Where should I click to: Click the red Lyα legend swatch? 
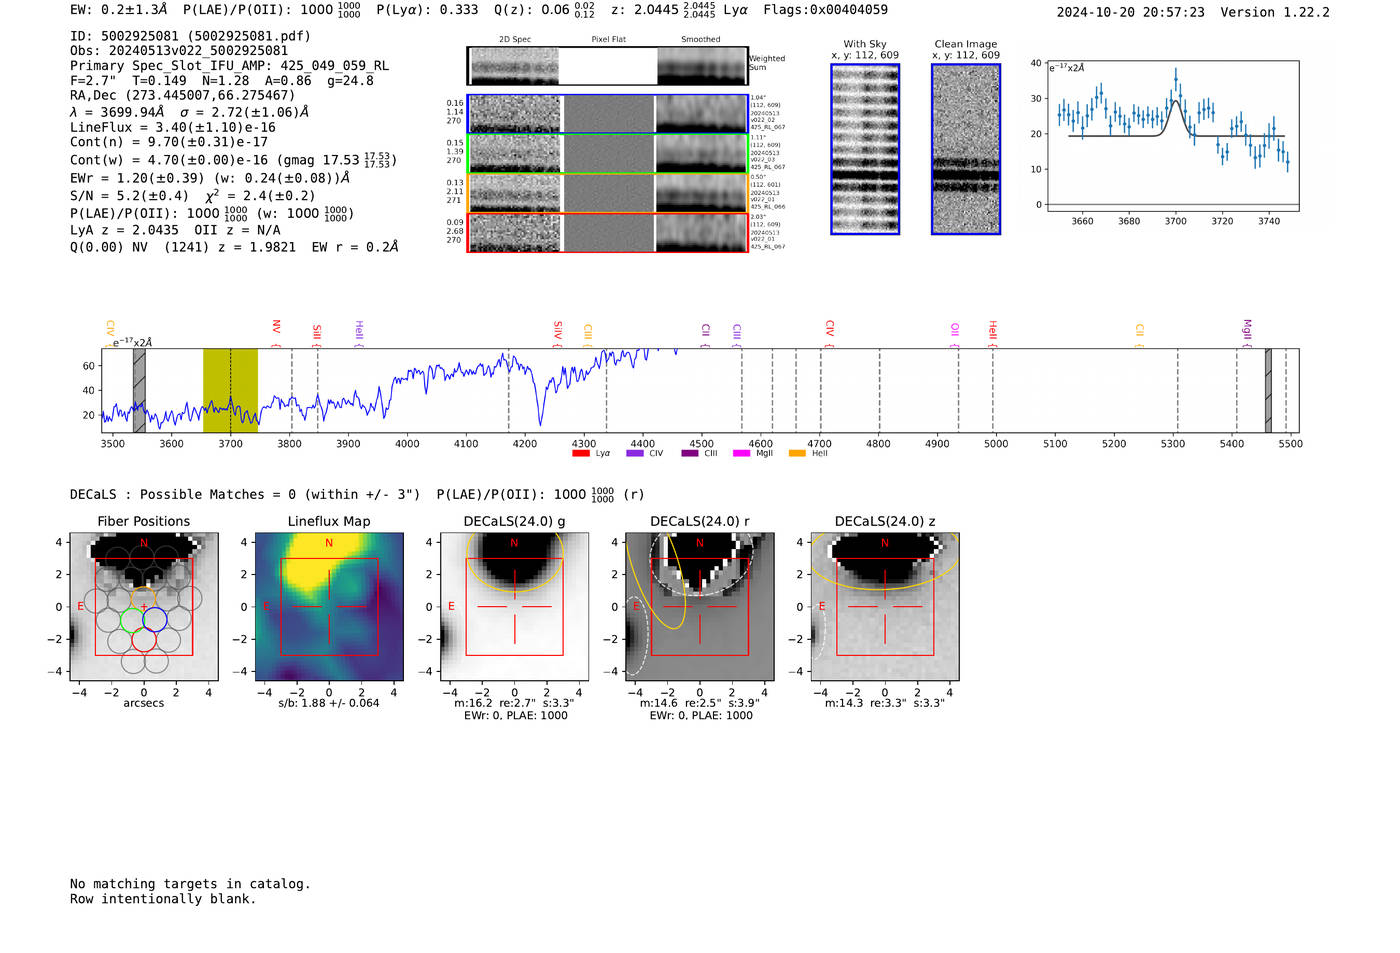pos(580,454)
